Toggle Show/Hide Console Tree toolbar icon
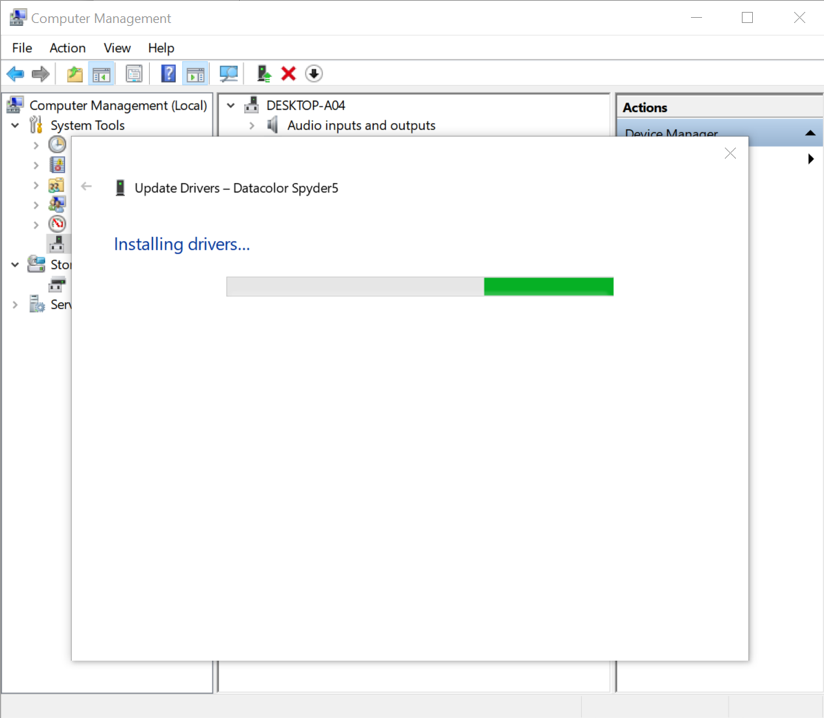The image size is (824, 718). tap(101, 74)
